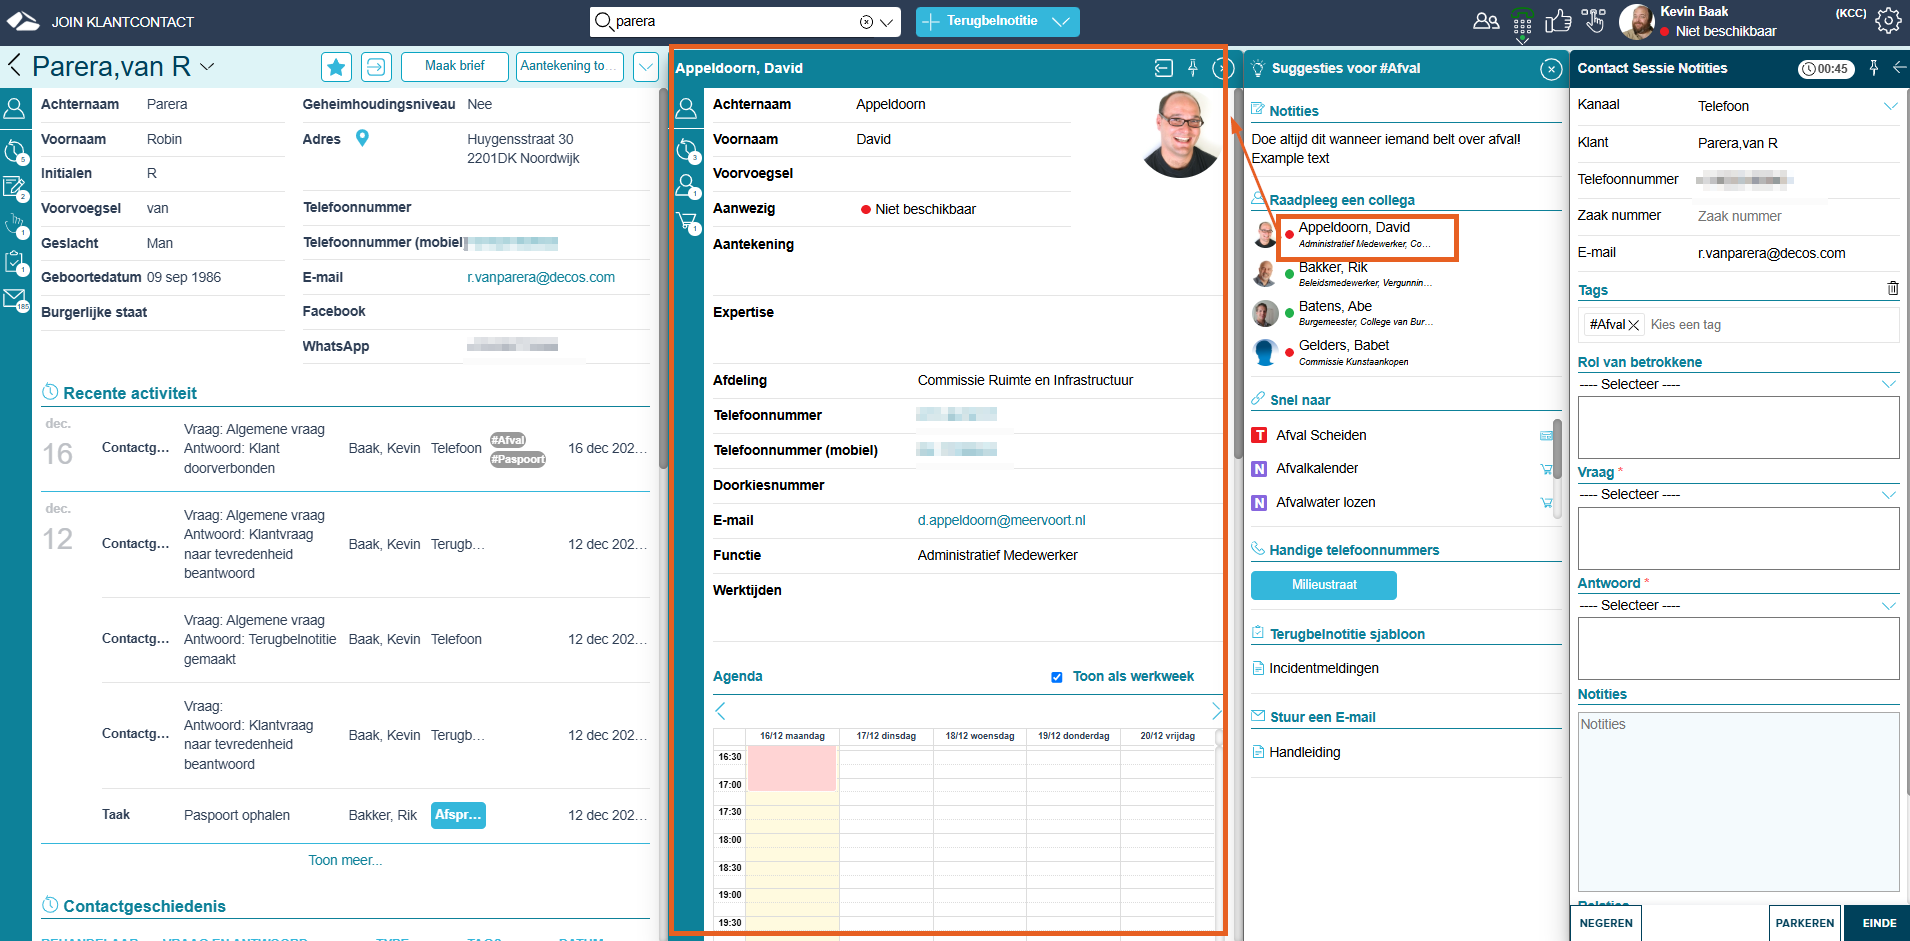Pin the Appeldoorn, David panel
The height and width of the screenshot is (941, 1910).
(x=1192, y=68)
